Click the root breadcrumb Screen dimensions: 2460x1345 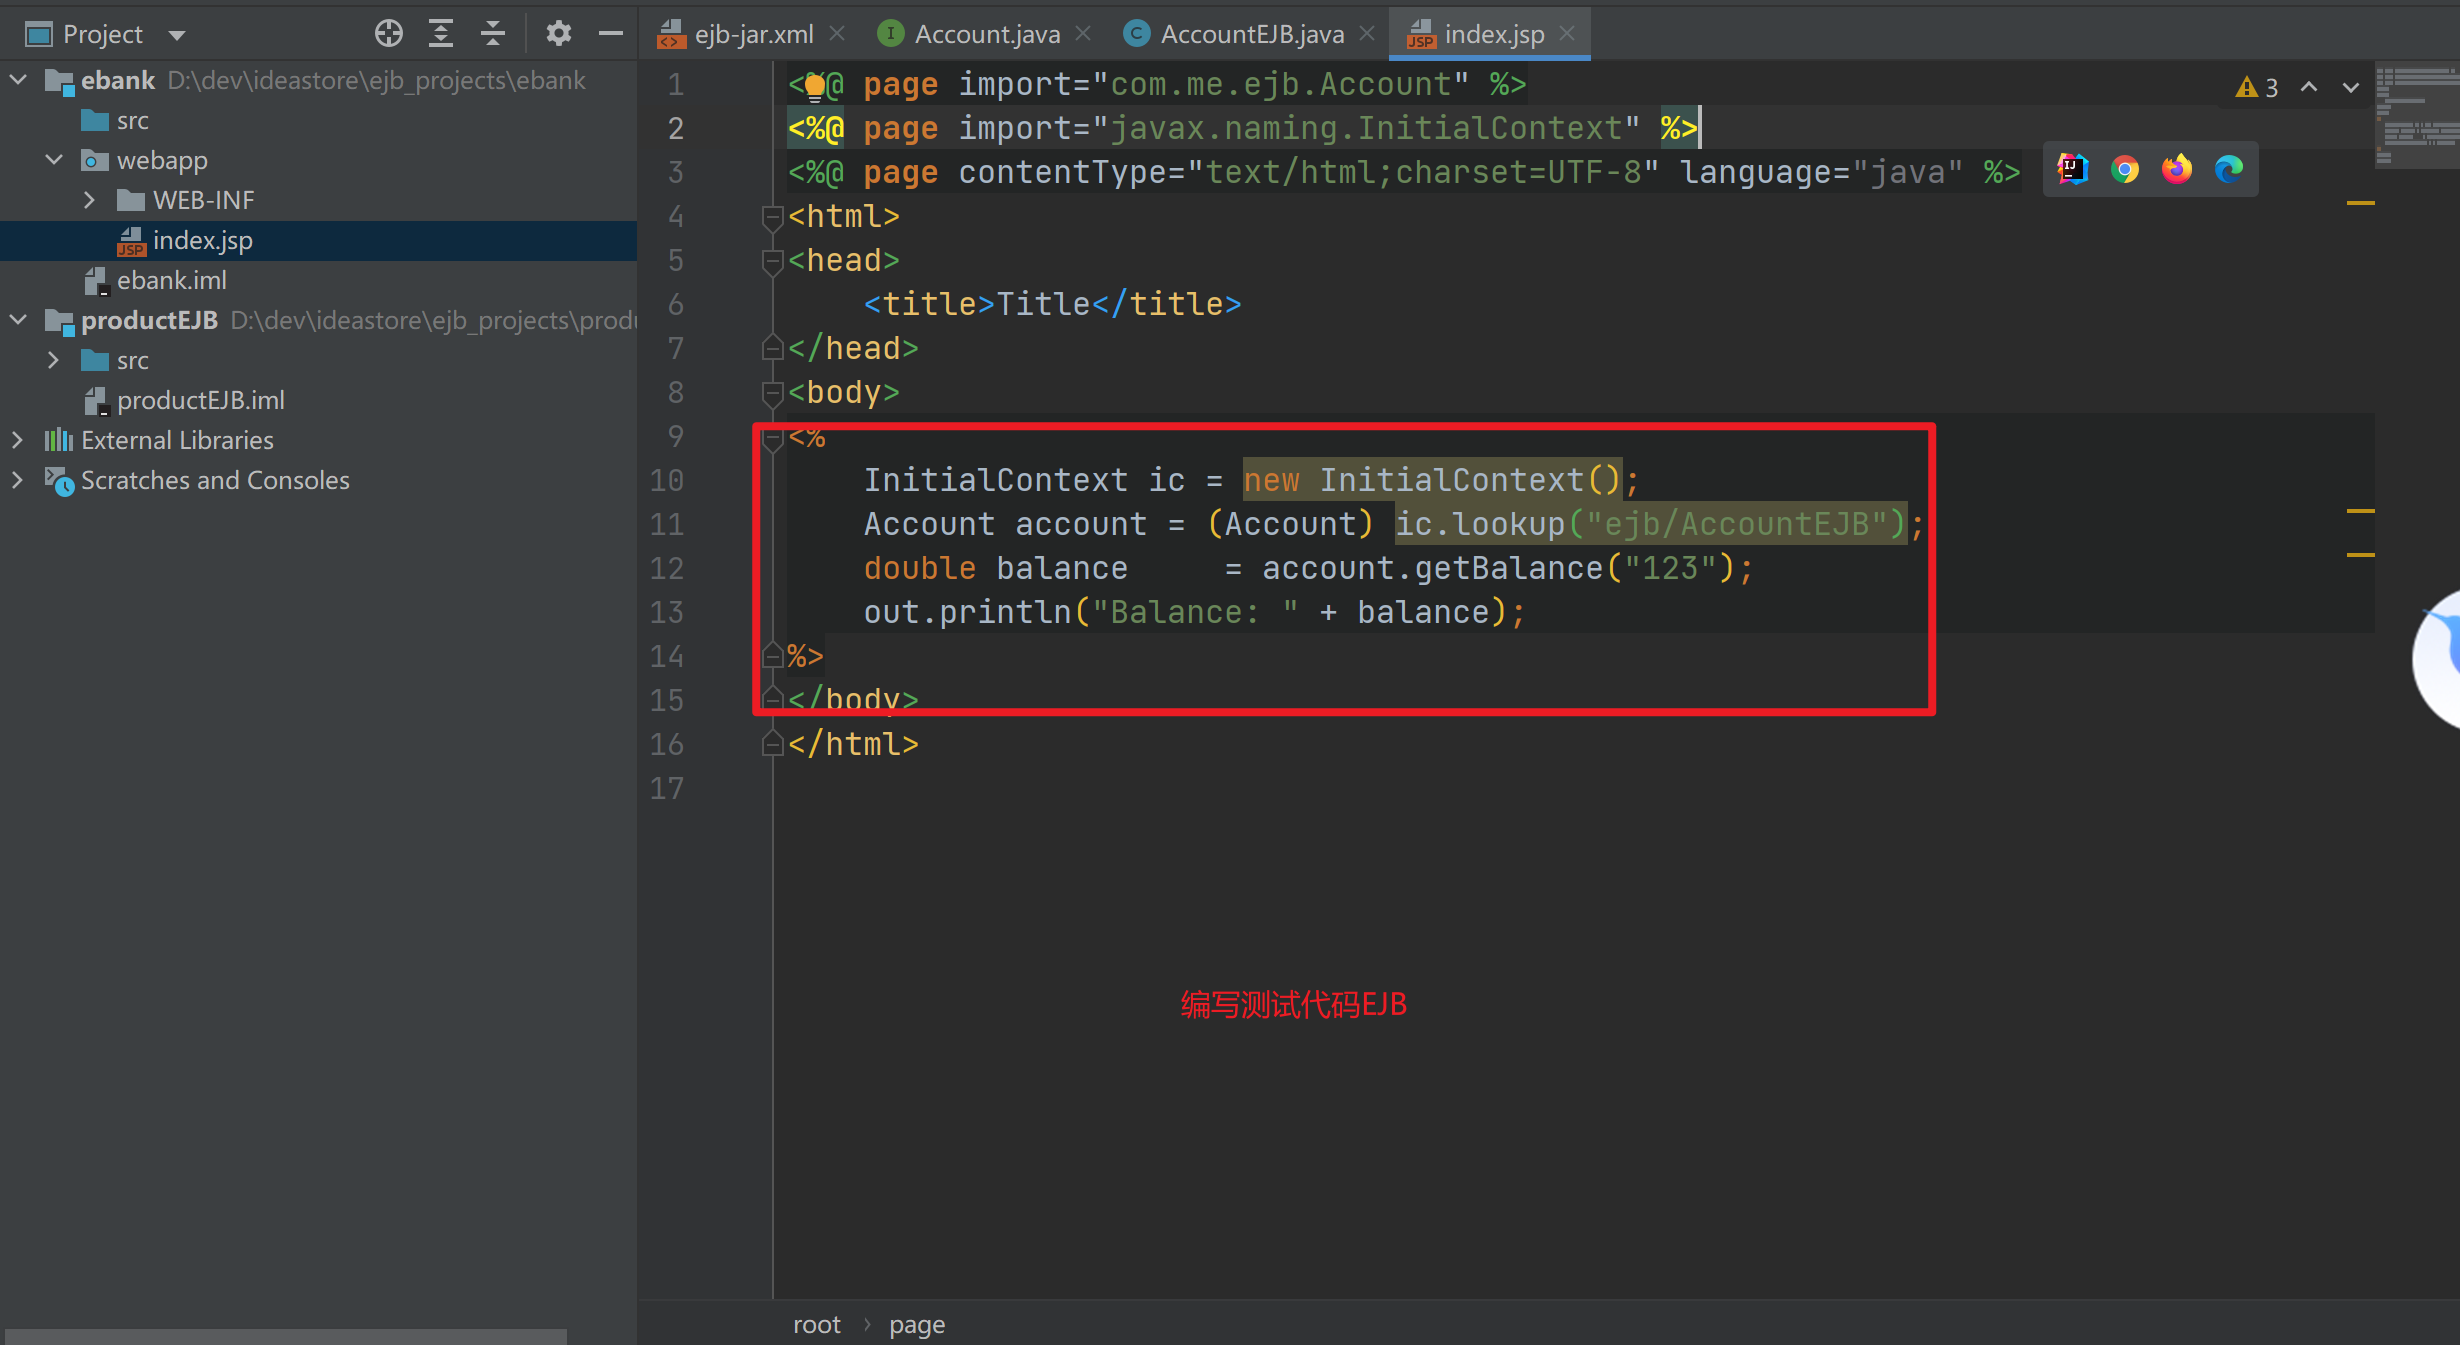(817, 1324)
